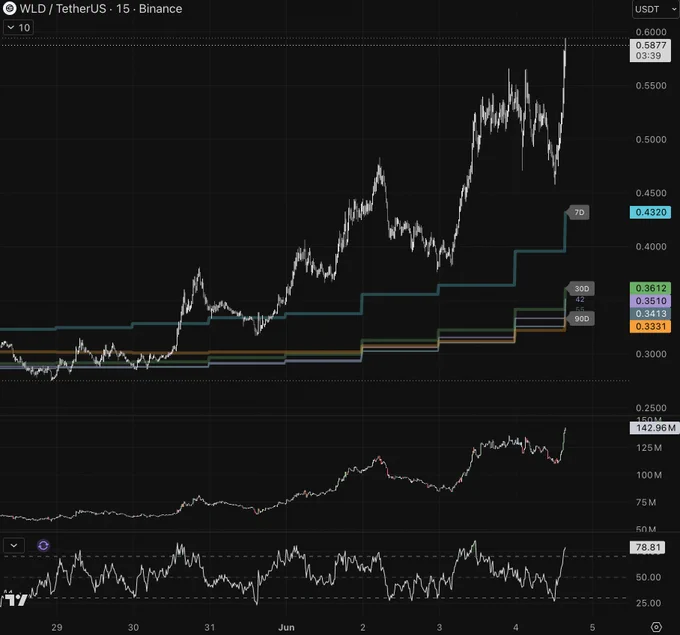Viewport: 680px width, 635px height.
Task: Select the 90D line label tag
Action: point(581,319)
